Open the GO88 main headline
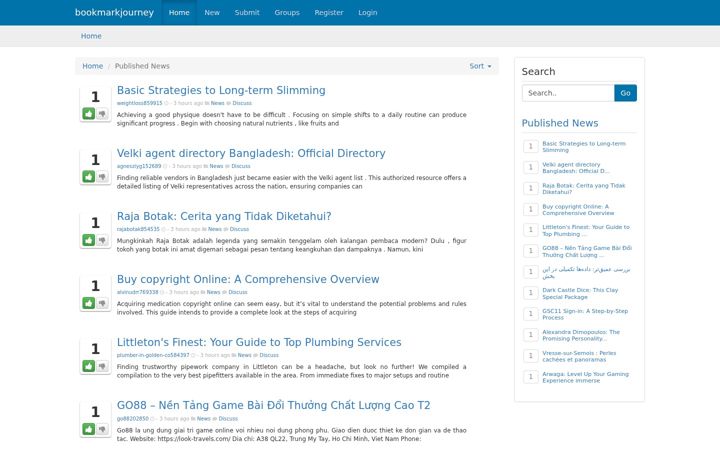 pyautogui.click(x=273, y=405)
